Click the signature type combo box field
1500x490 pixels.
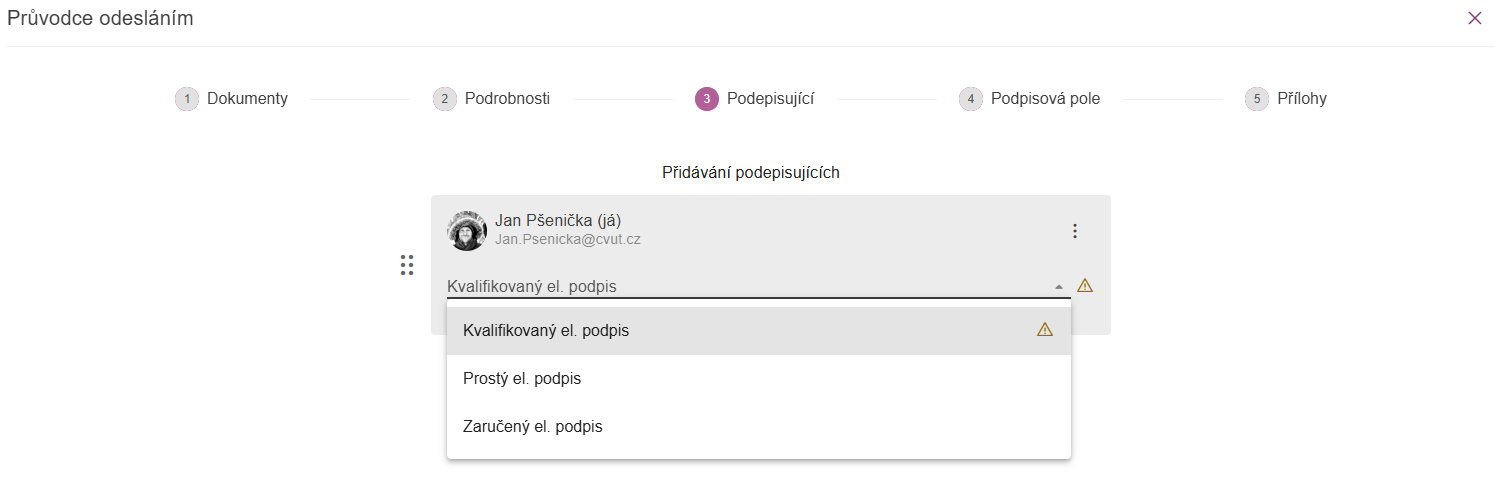tap(740, 286)
